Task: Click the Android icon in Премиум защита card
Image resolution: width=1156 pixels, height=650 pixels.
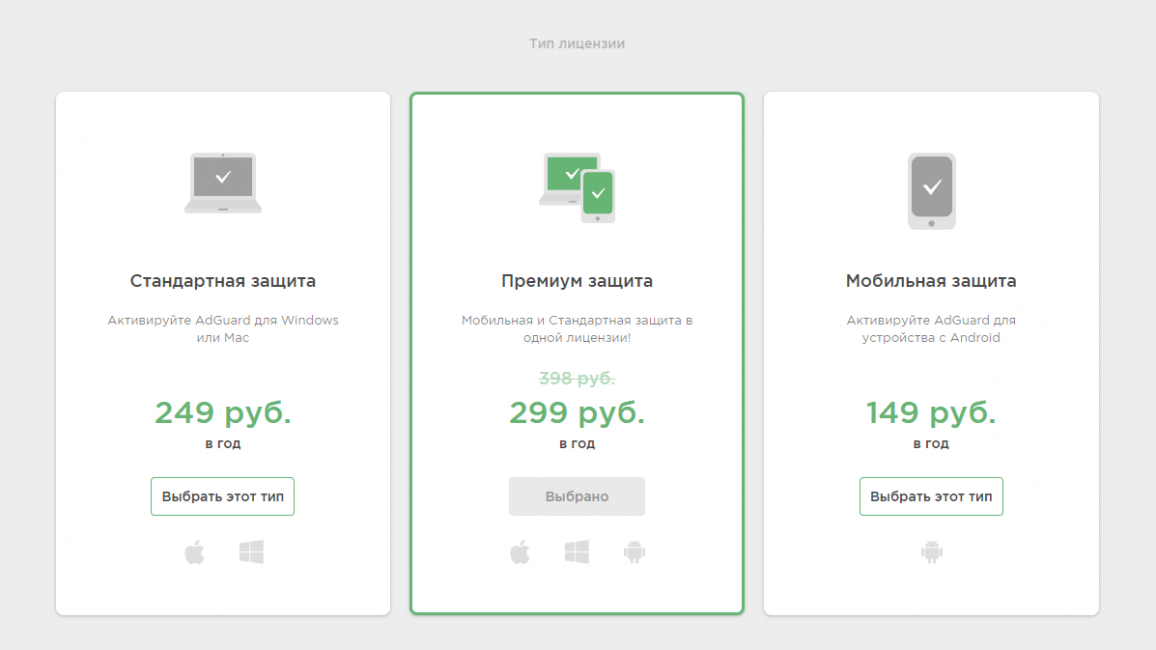Action: [x=634, y=552]
